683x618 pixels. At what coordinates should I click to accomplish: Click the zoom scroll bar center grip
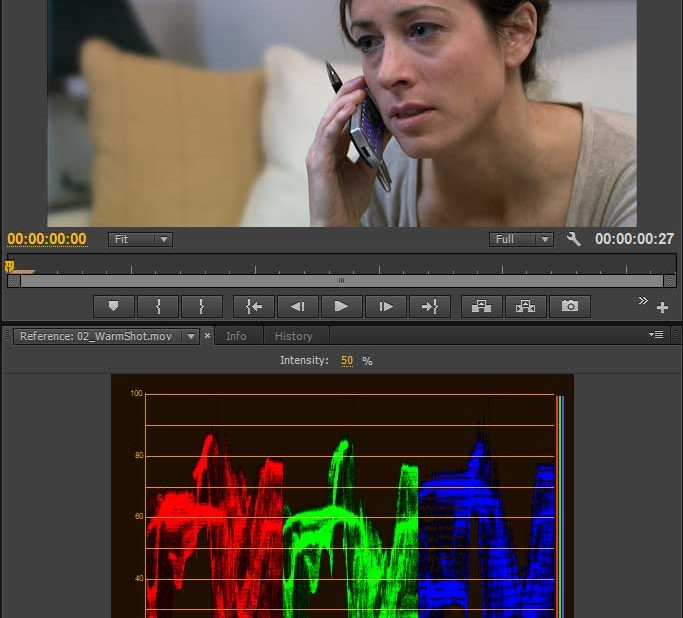(x=342, y=281)
